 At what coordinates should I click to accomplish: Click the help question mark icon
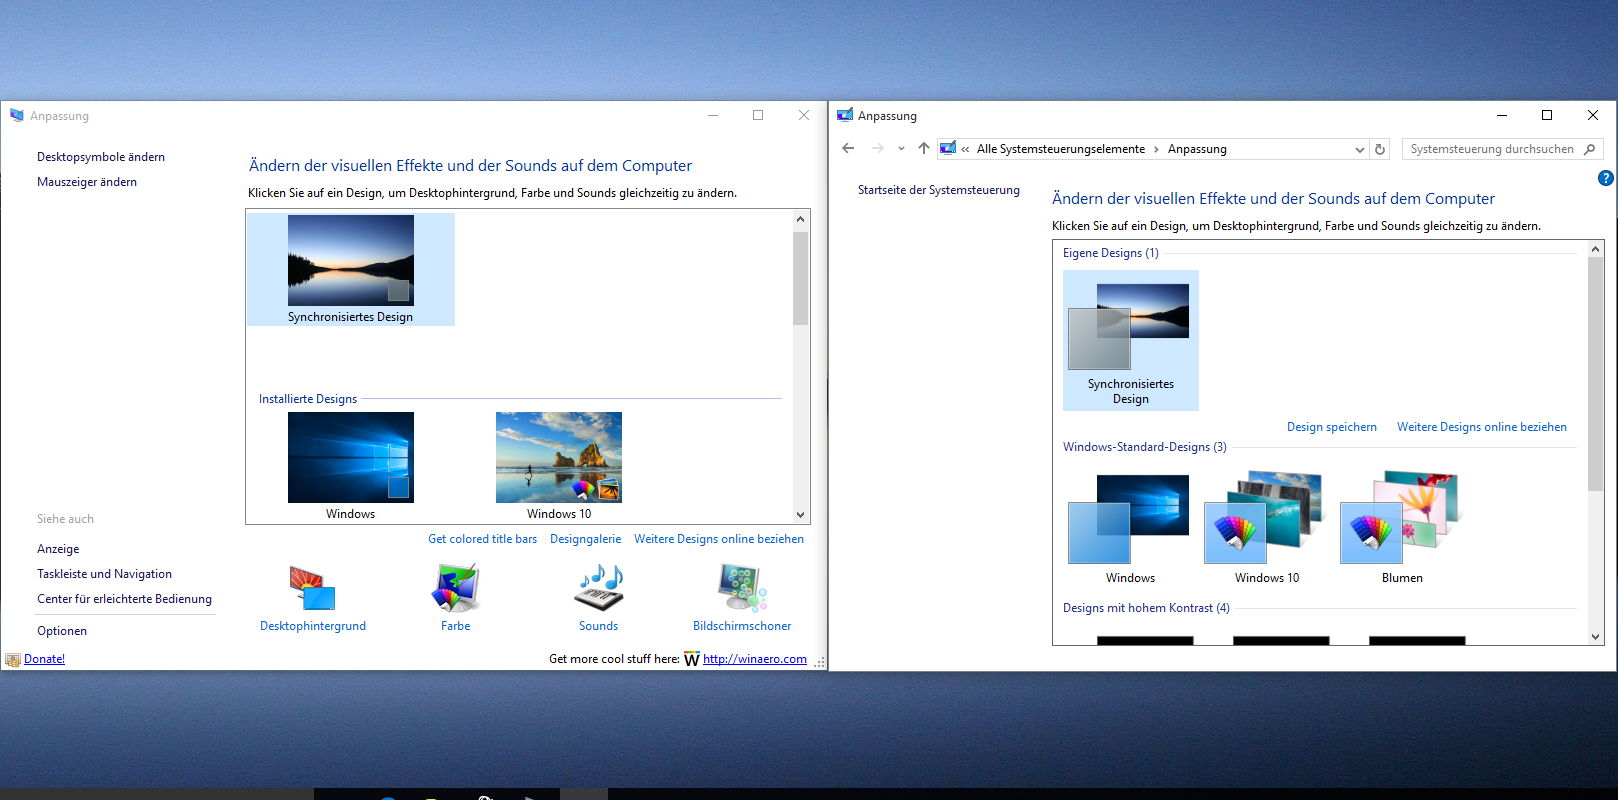pos(1605,178)
